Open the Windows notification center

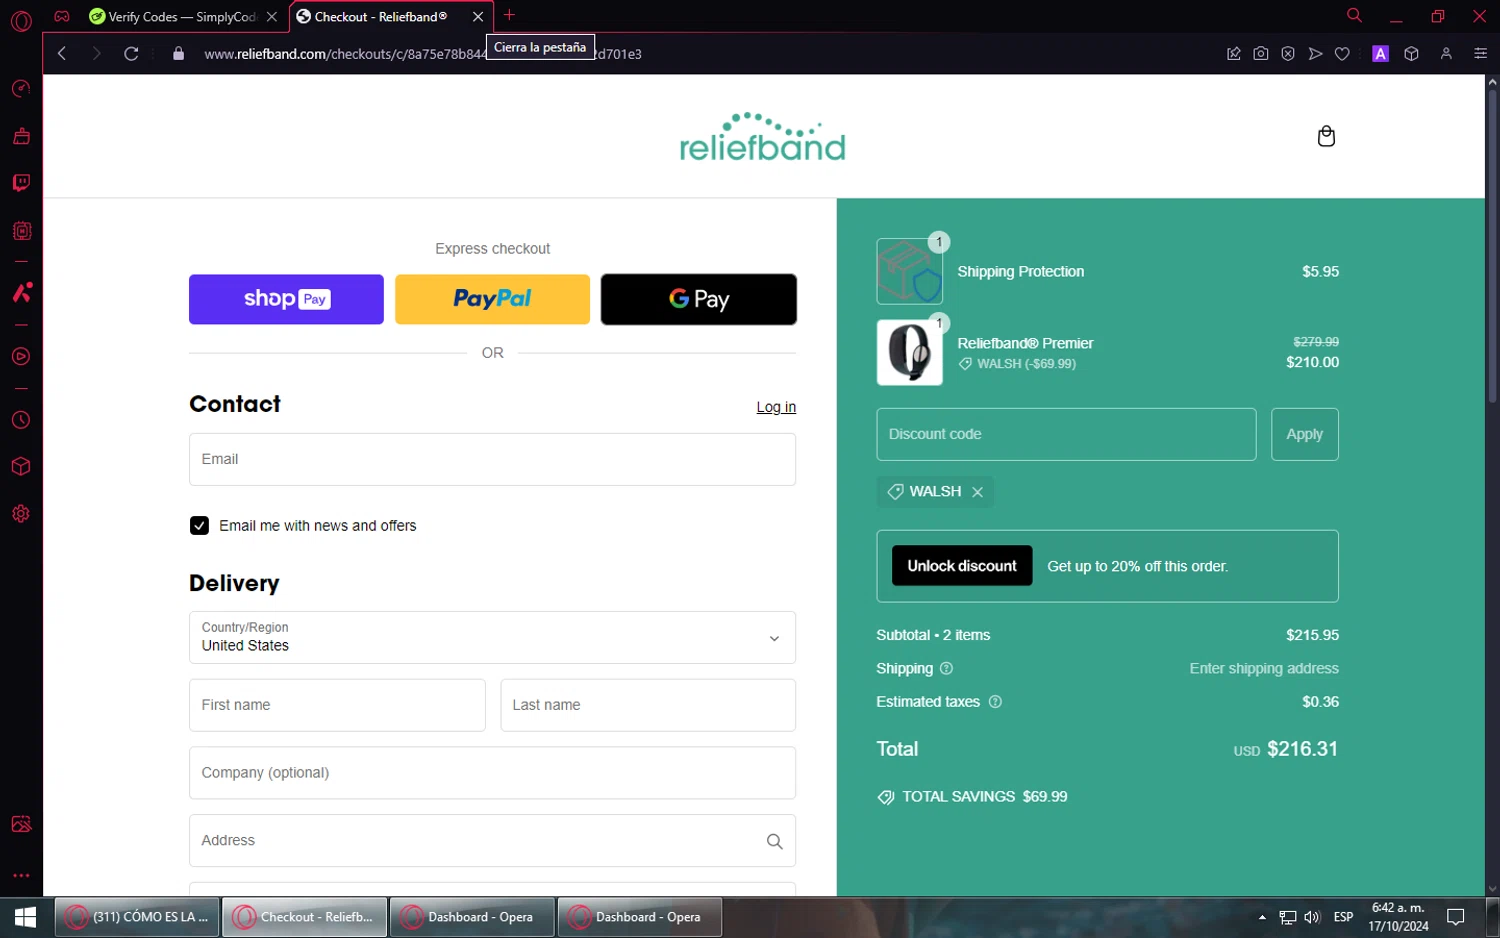(x=1456, y=917)
